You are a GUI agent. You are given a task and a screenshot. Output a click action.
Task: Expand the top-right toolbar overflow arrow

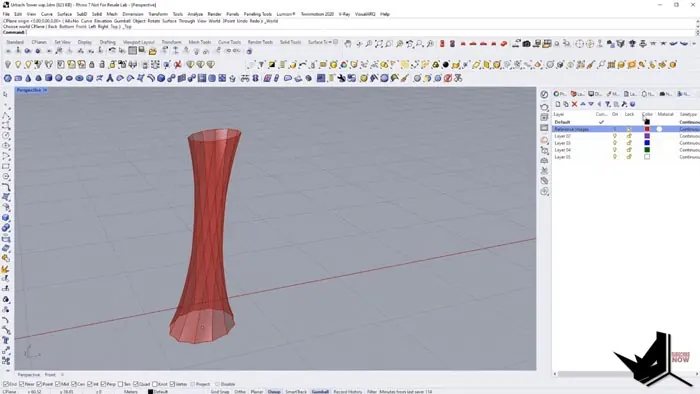(694, 44)
